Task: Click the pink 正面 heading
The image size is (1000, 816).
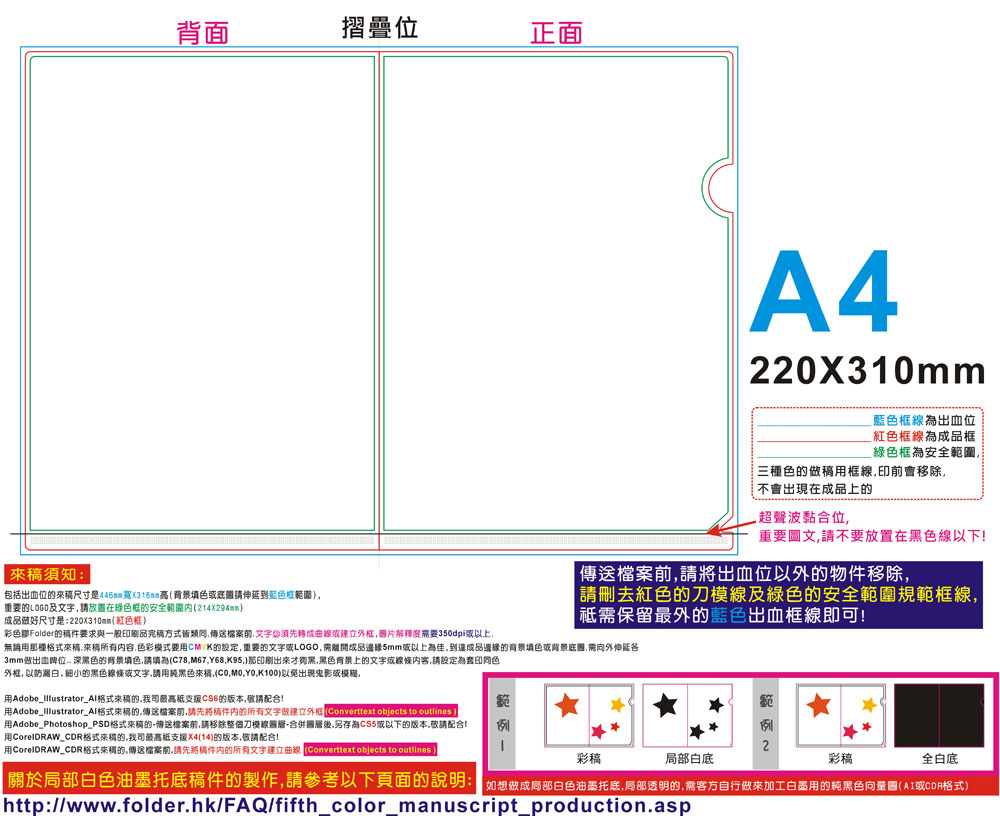Action: pos(556,33)
